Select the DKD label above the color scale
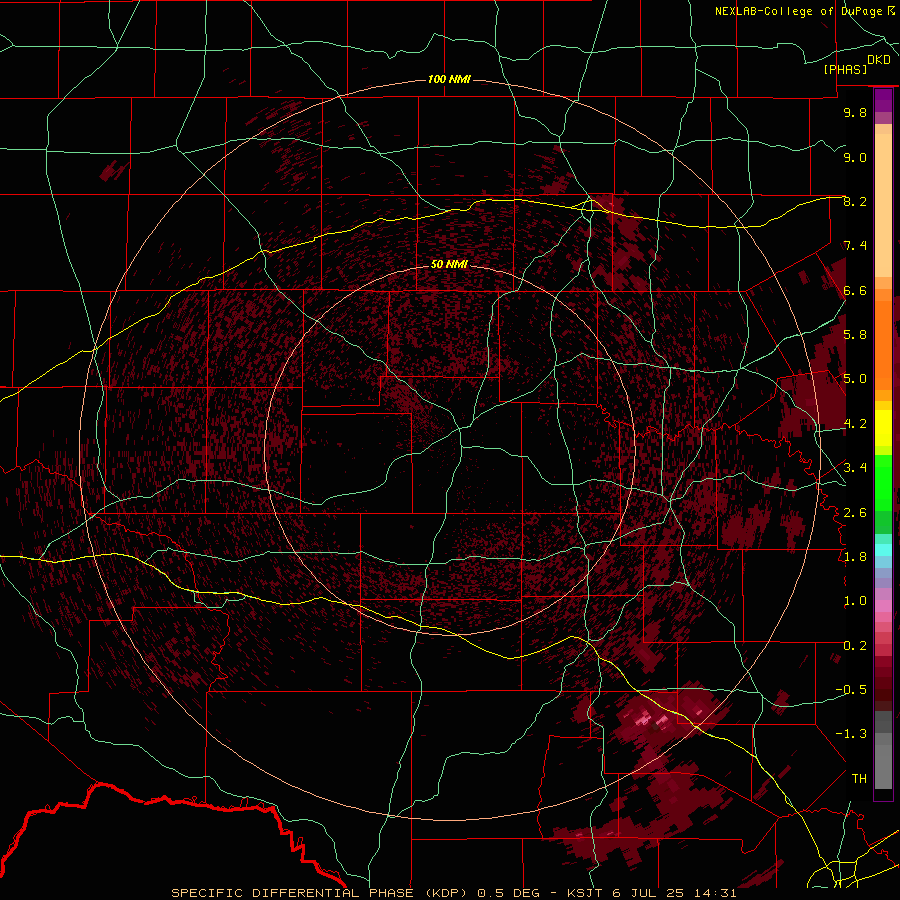 [x=878, y=59]
